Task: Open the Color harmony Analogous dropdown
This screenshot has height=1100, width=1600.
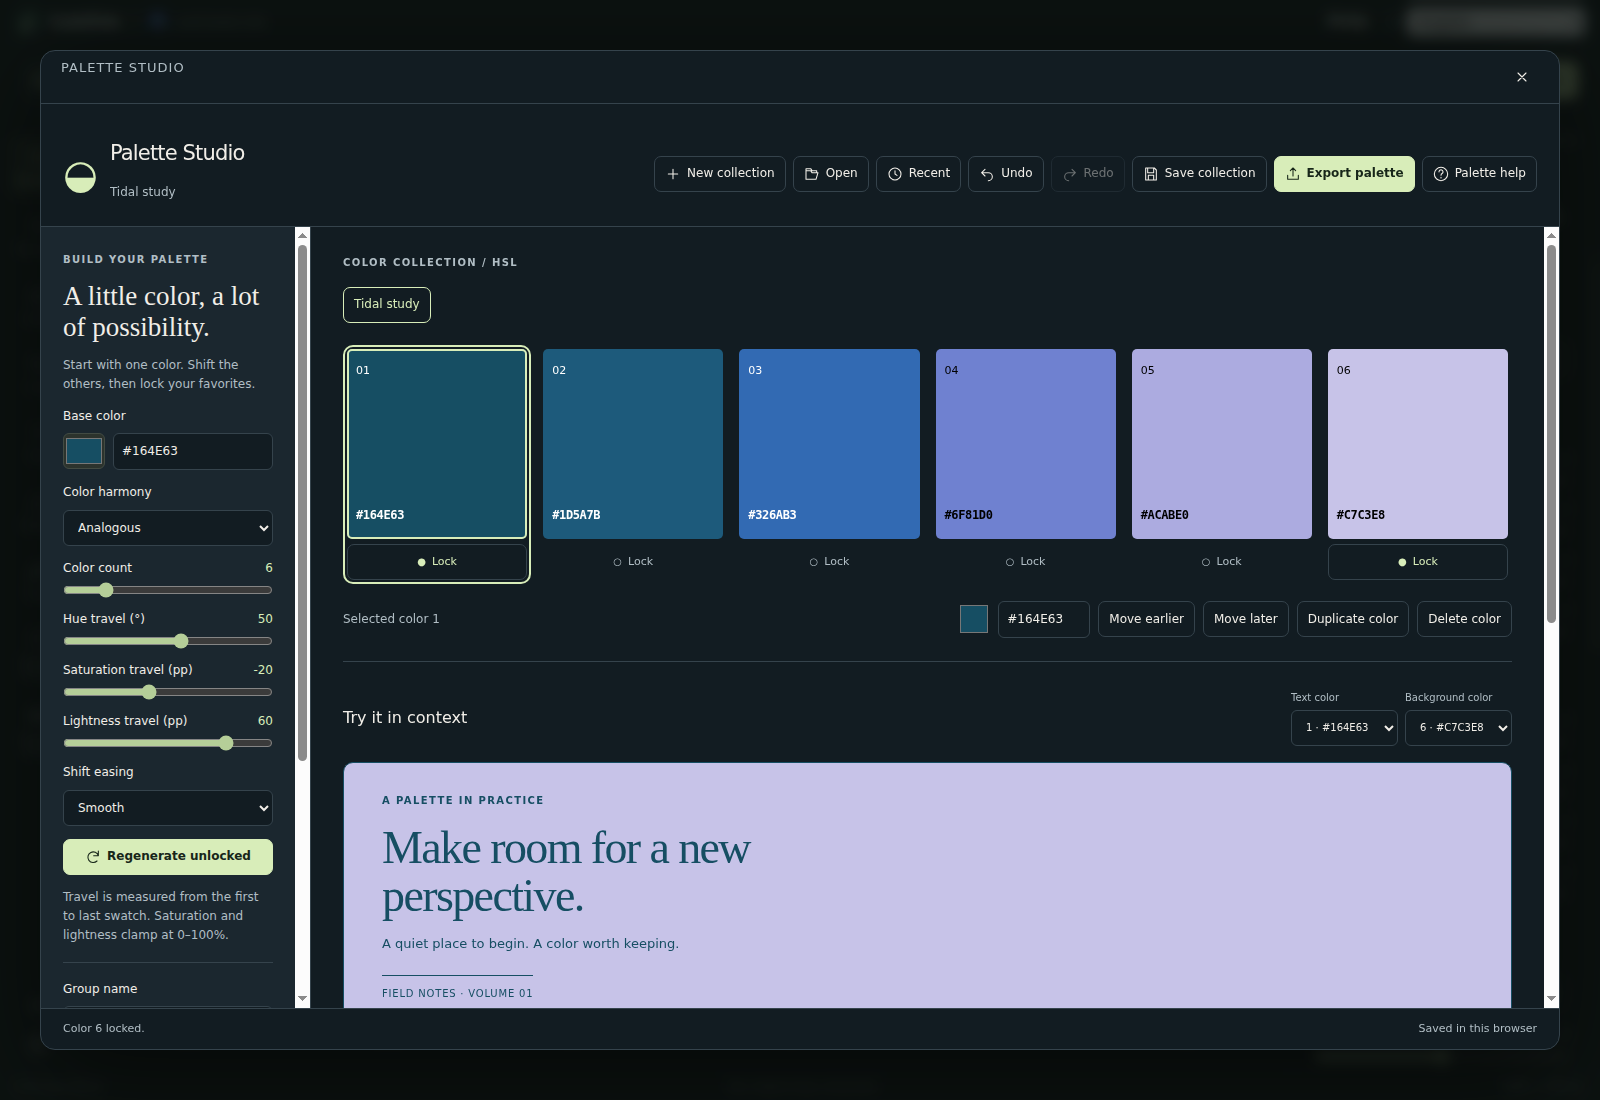Action: tap(168, 528)
